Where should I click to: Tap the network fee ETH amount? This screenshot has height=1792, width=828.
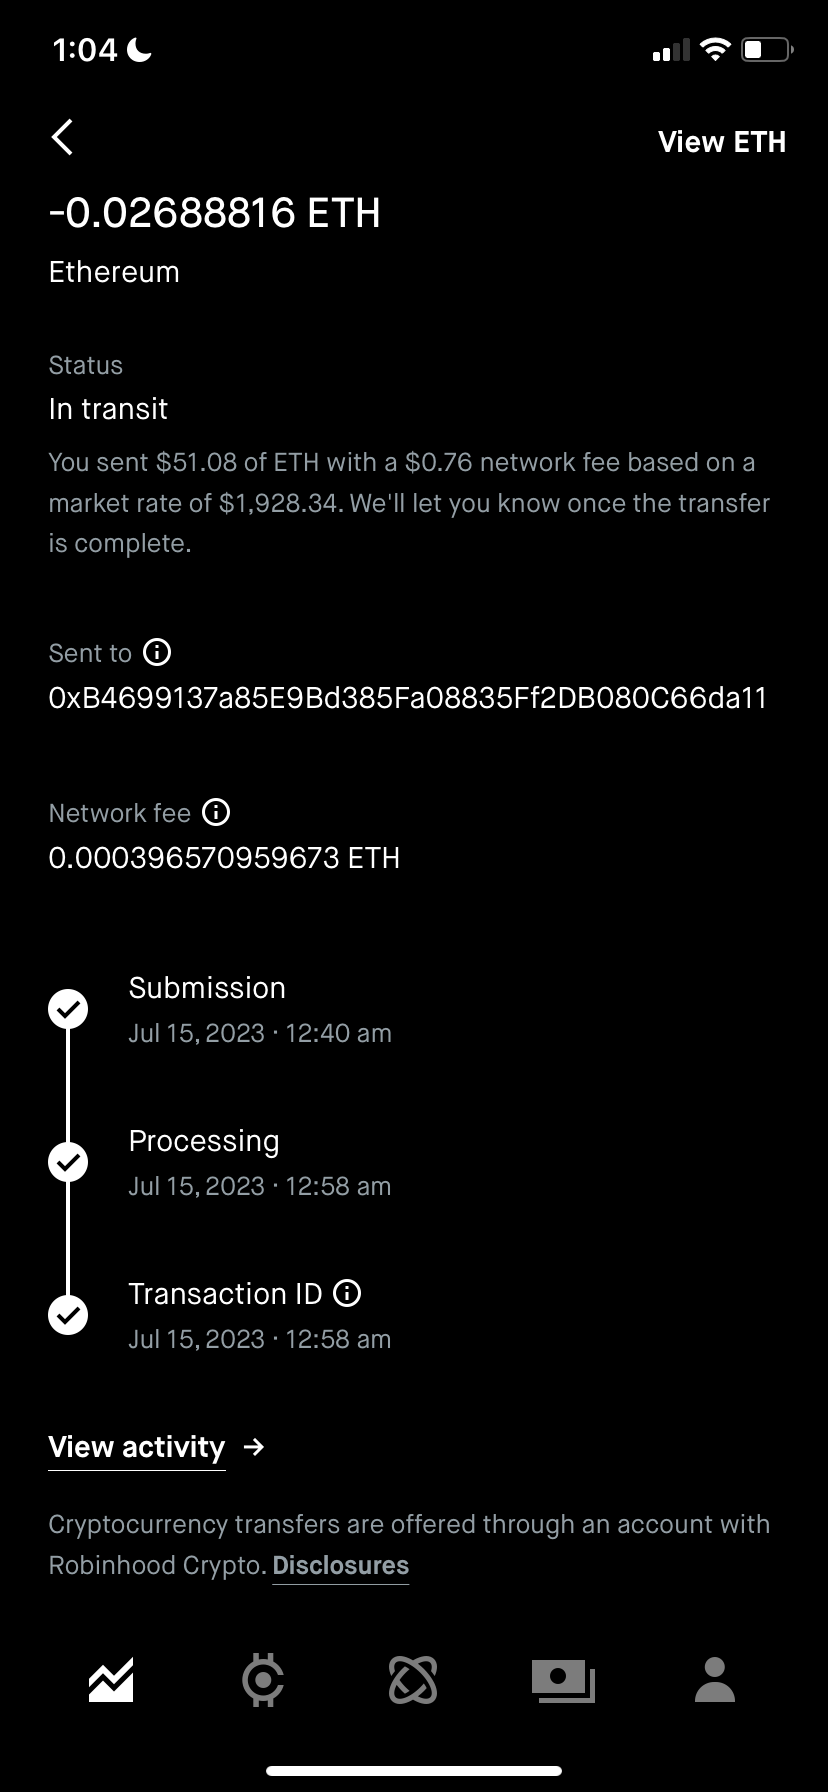pyautogui.click(x=224, y=858)
